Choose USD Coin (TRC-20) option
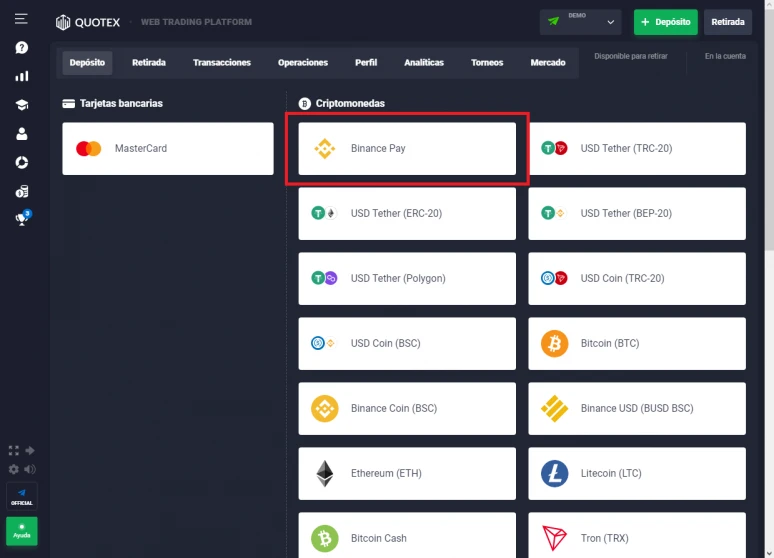Viewport: 774px width, 558px height. click(x=637, y=279)
